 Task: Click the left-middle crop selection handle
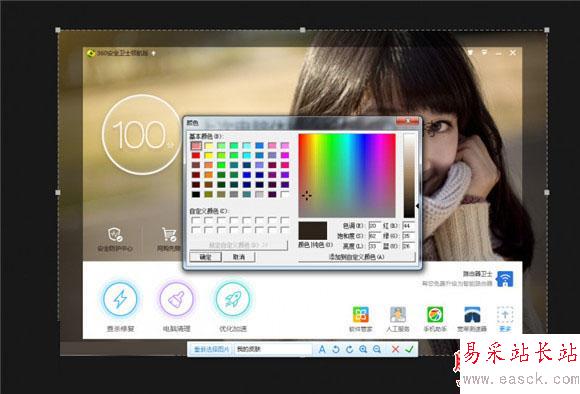pyautogui.click(x=58, y=192)
